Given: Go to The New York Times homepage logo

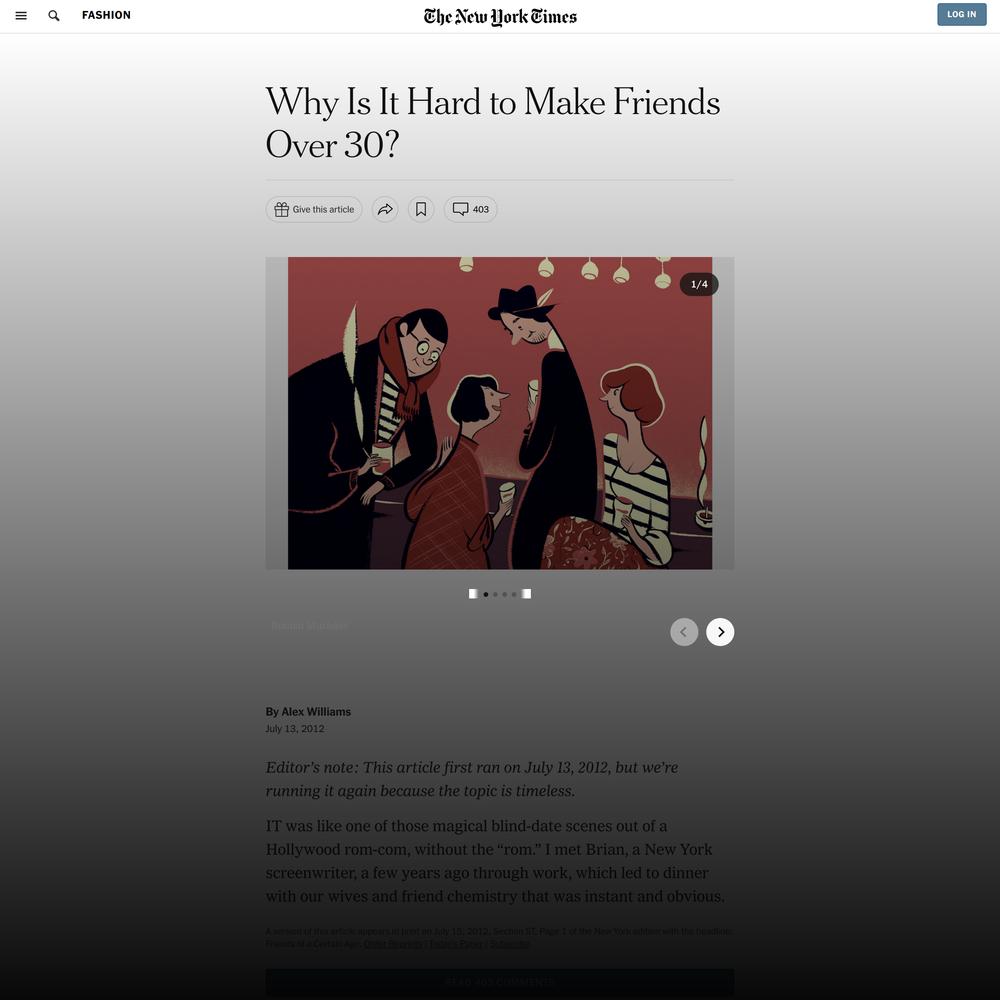Looking at the screenshot, I should pos(500,17).
